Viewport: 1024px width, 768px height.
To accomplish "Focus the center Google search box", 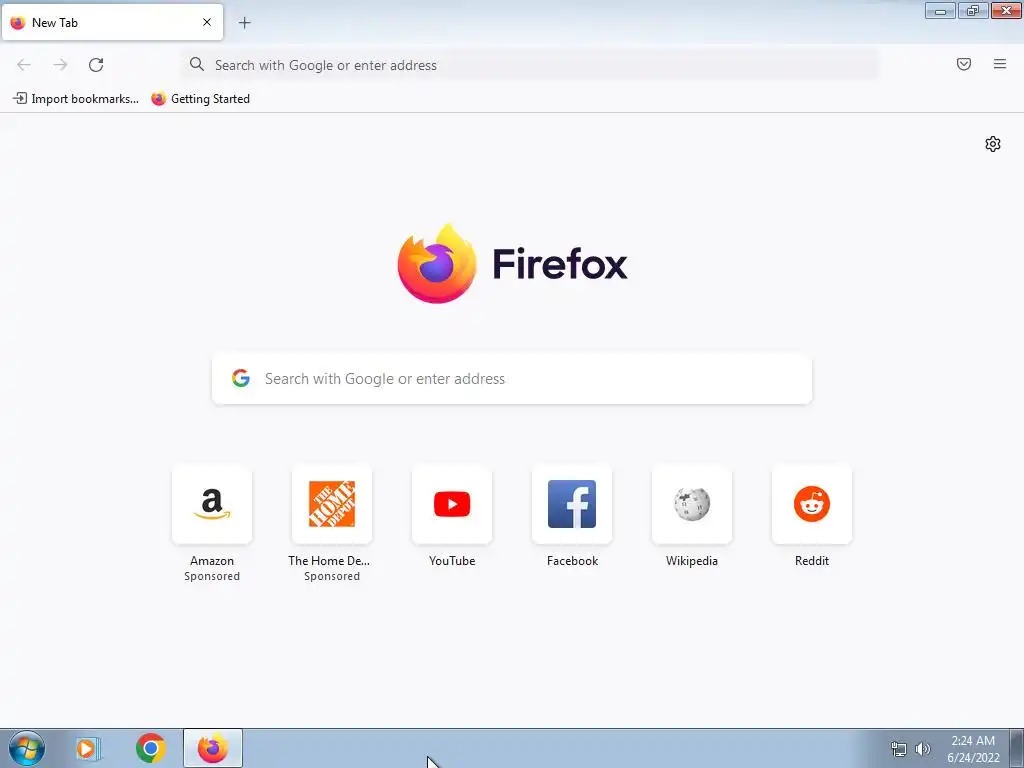I will [x=512, y=379].
